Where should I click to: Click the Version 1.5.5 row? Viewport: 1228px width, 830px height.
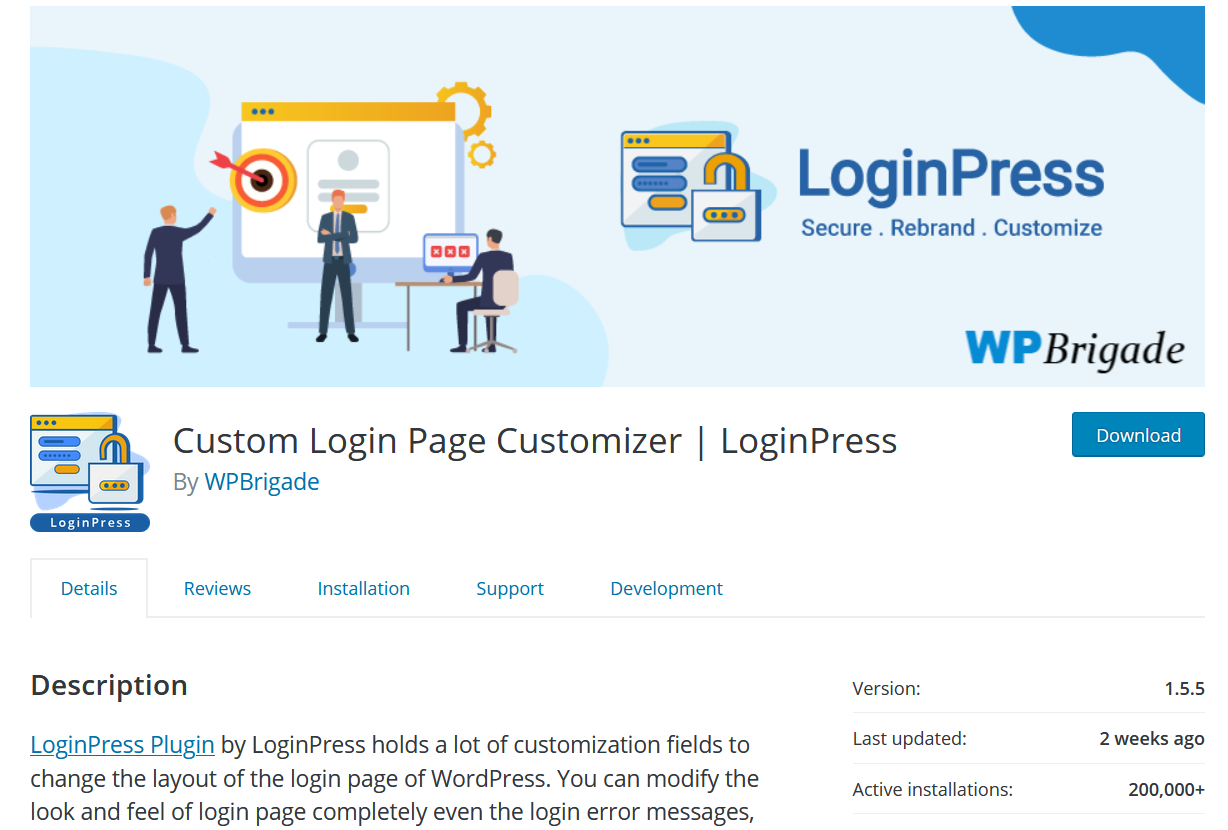click(1028, 688)
